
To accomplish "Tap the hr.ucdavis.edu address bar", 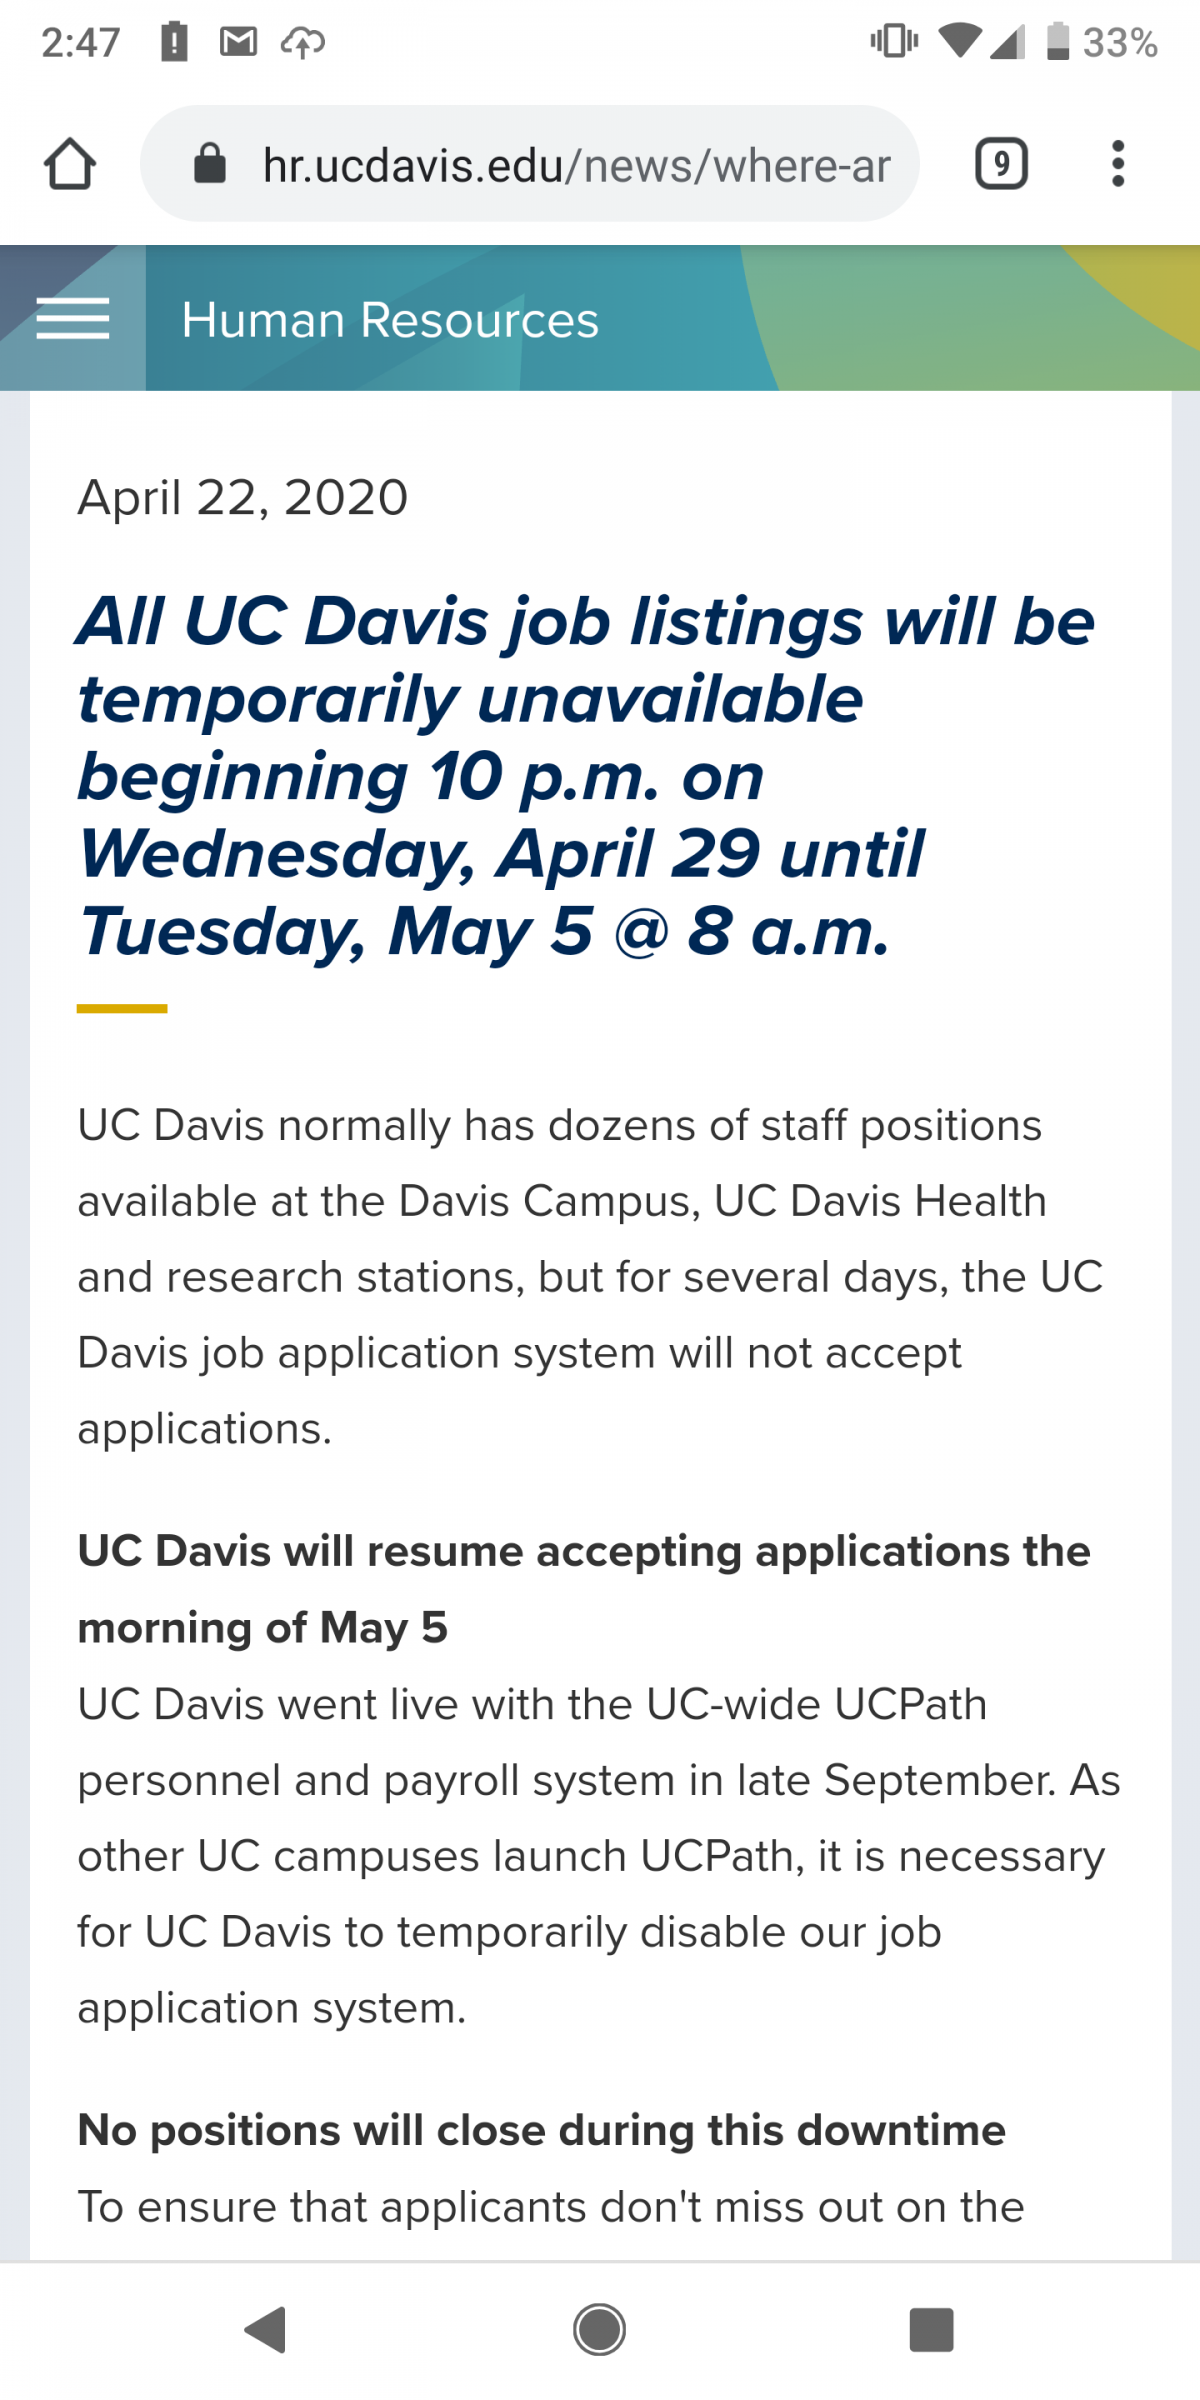I will click(575, 164).
